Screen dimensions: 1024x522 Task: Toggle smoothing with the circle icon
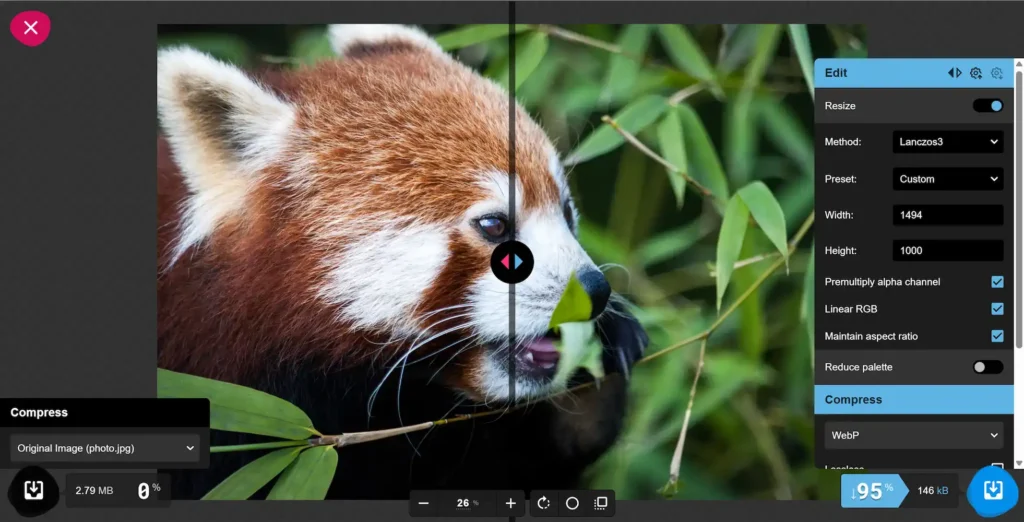[572, 503]
